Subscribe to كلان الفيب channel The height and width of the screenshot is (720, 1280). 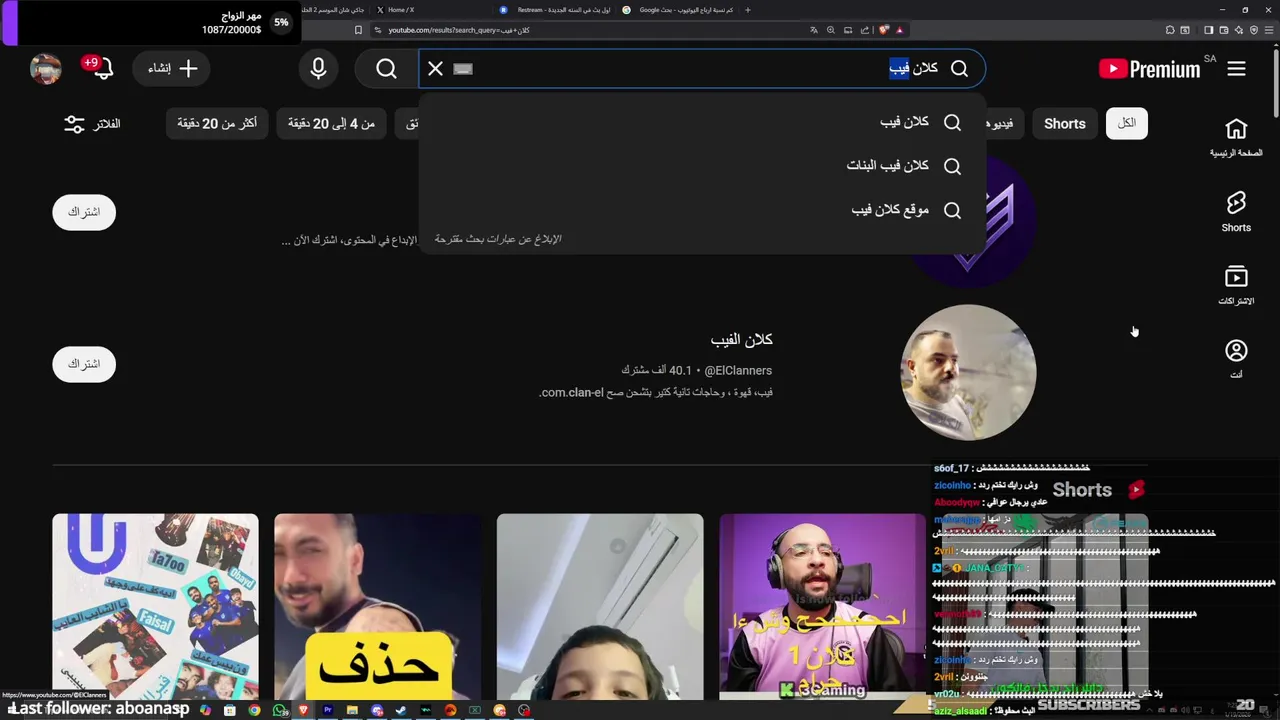tap(84, 364)
